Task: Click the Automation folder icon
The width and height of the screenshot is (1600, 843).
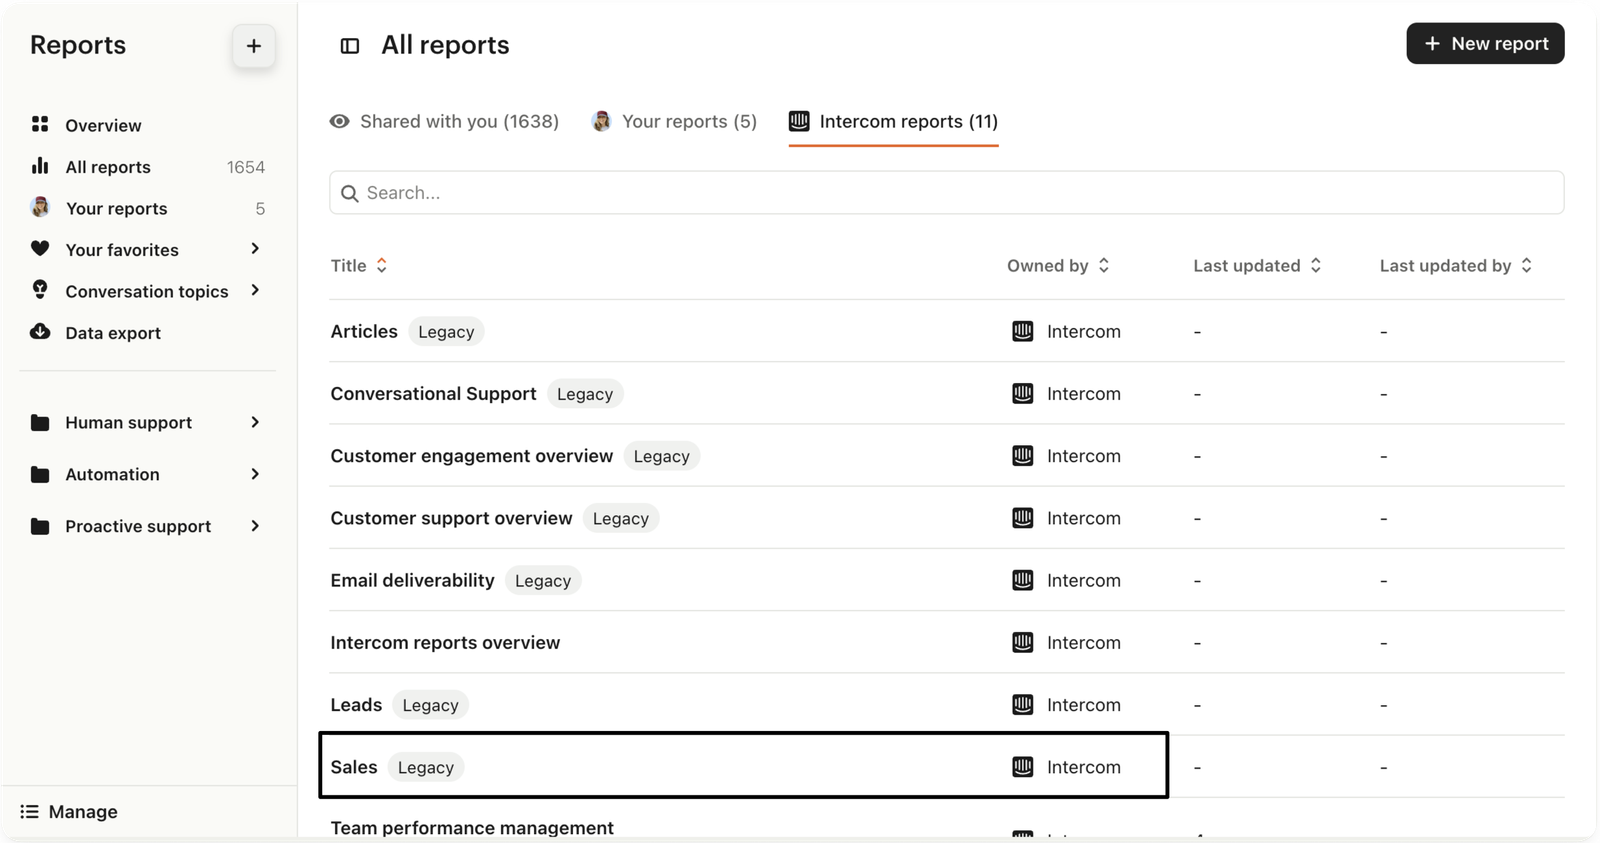Action: point(40,474)
